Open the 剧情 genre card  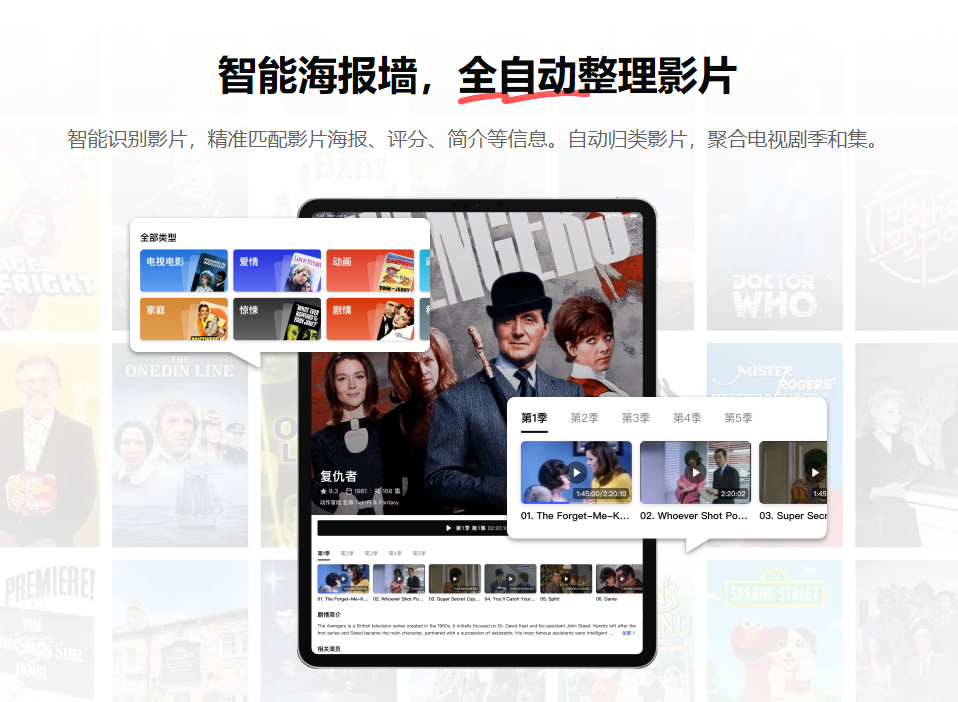[370, 319]
